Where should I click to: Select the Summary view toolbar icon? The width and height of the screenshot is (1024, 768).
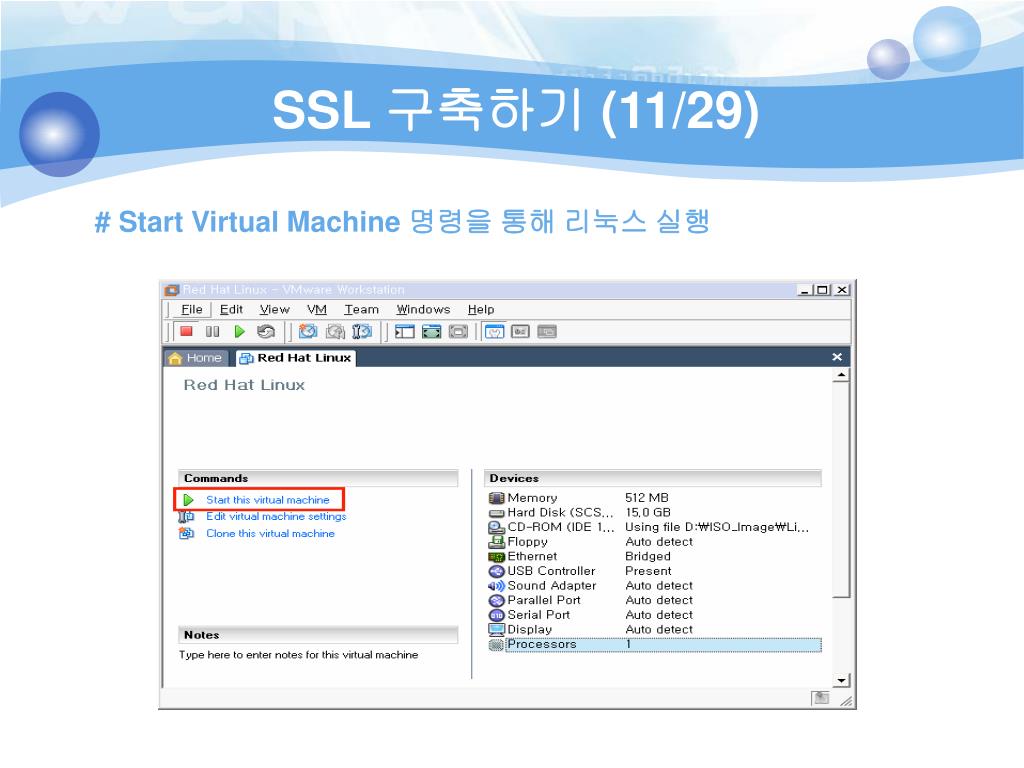point(494,332)
